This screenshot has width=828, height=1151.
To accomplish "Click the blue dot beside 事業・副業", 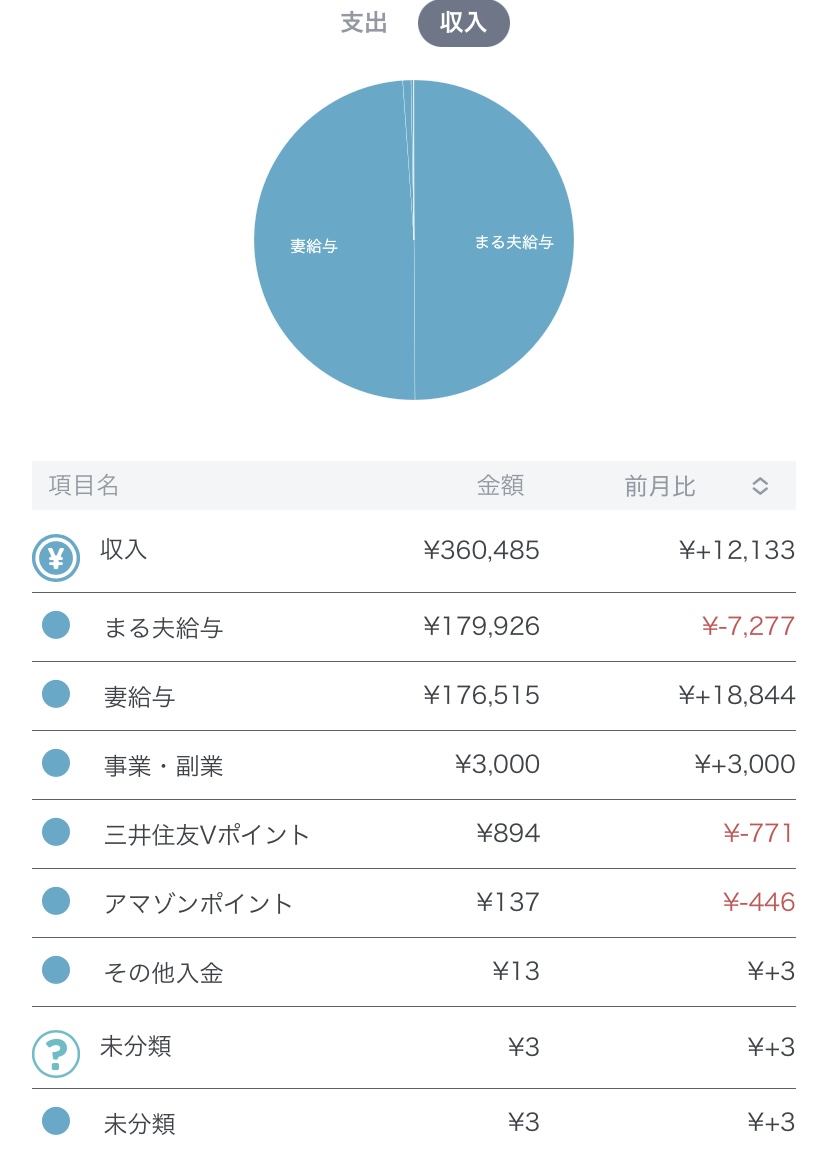I will click(x=56, y=763).
